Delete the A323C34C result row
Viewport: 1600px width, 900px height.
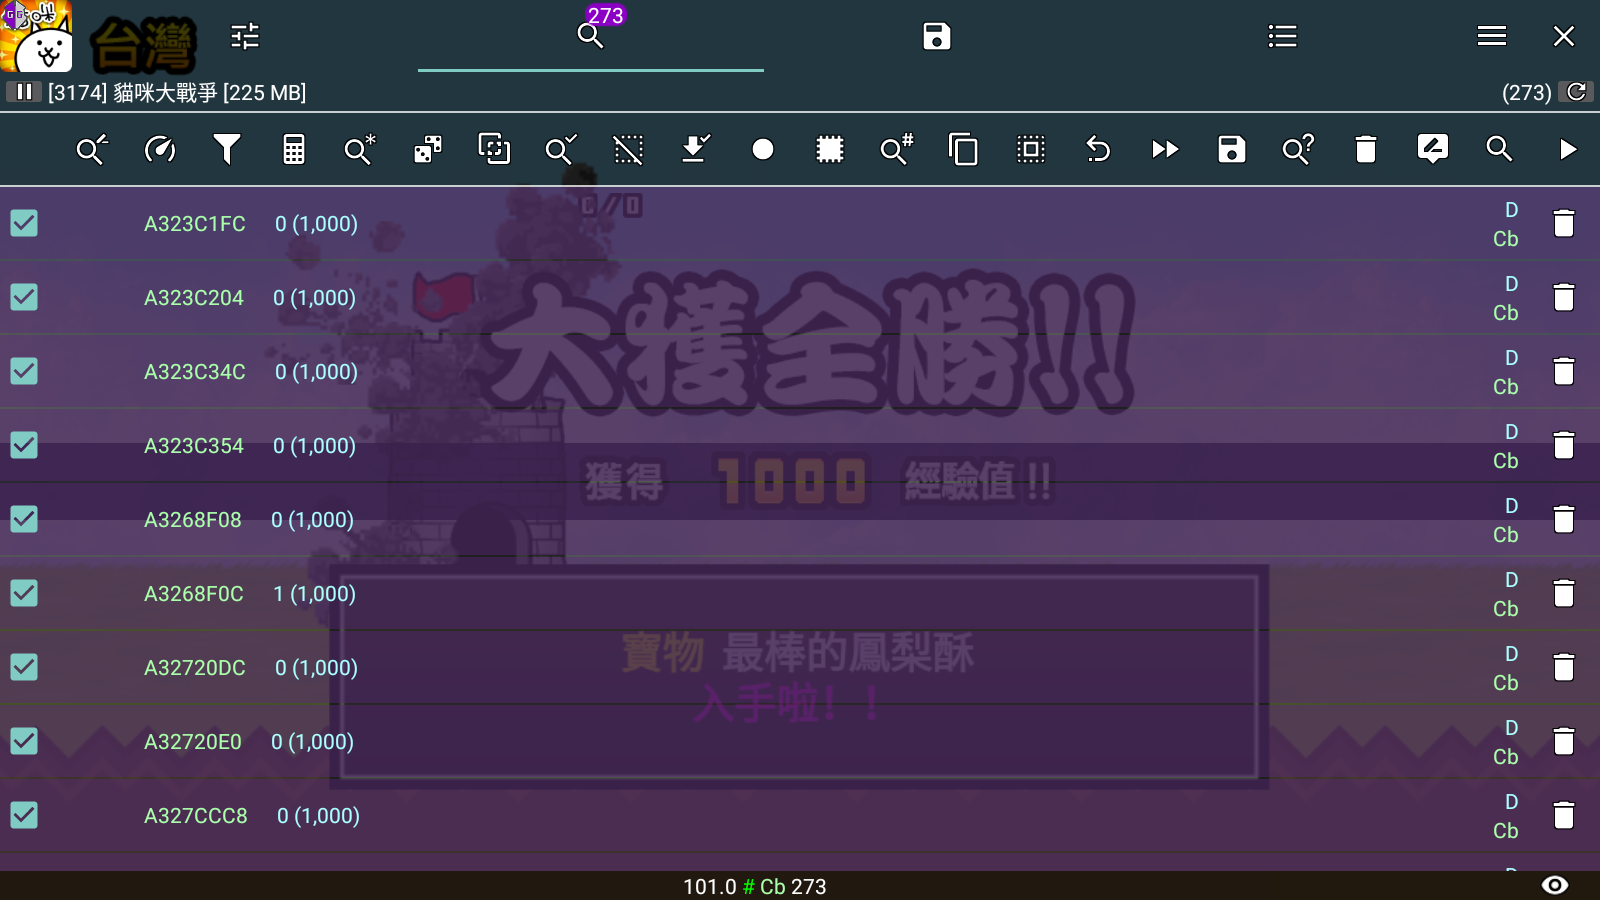tap(1564, 371)
